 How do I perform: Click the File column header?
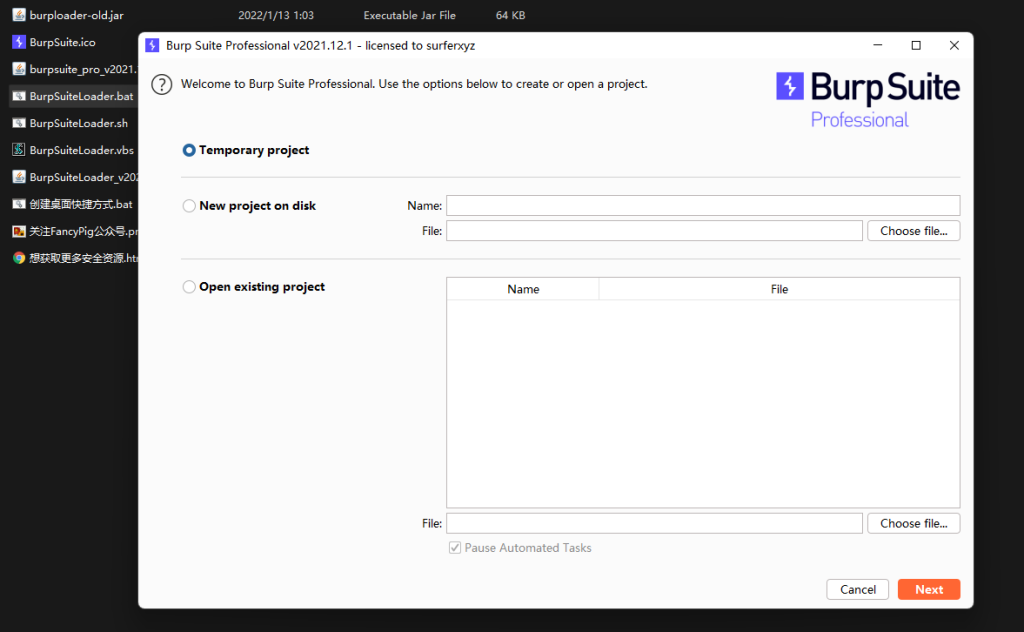coord(779,289)
